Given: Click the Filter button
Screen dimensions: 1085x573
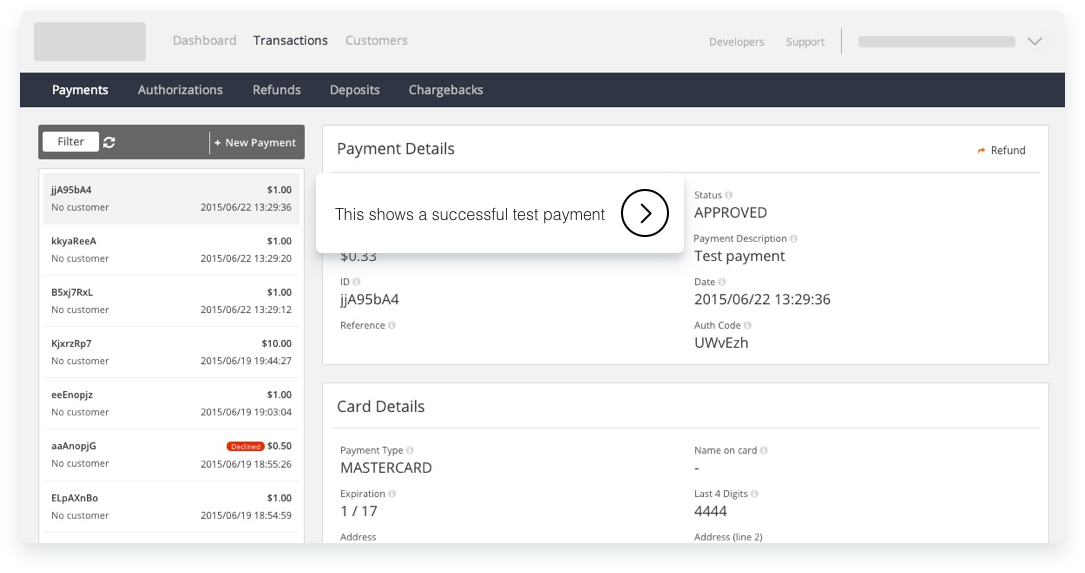Looking at the screenshot, I should click(71, 142).
